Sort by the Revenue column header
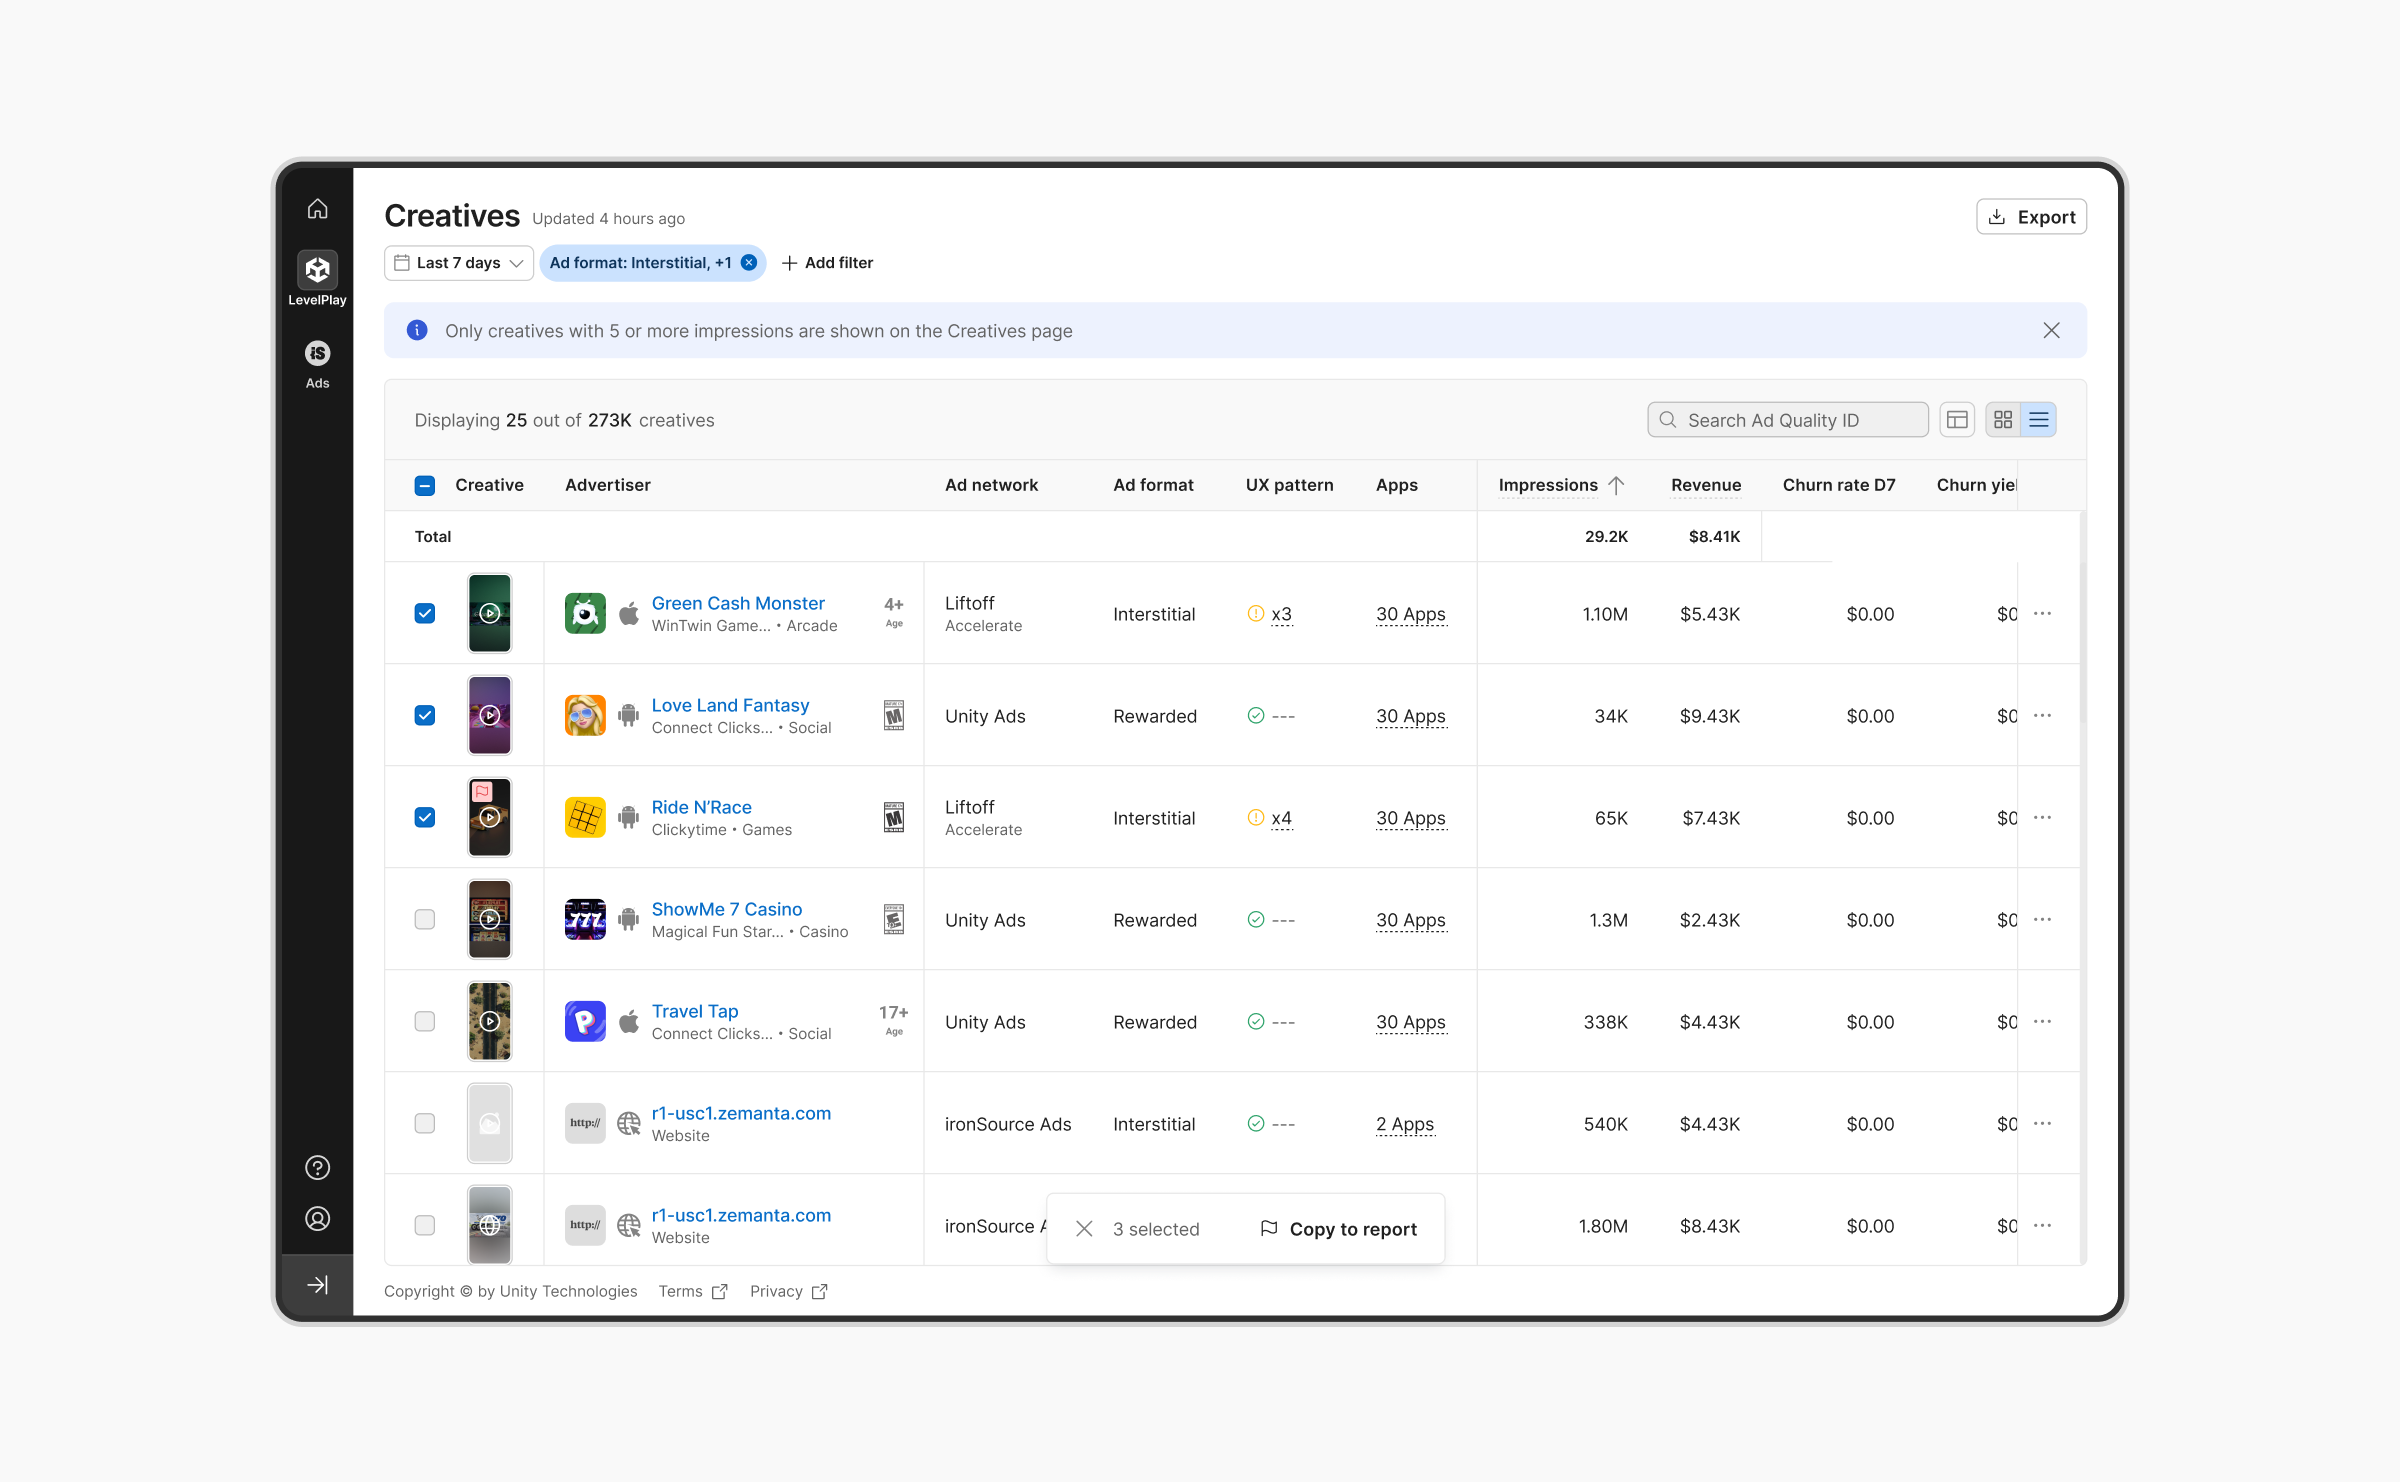 pos(1705,485)
